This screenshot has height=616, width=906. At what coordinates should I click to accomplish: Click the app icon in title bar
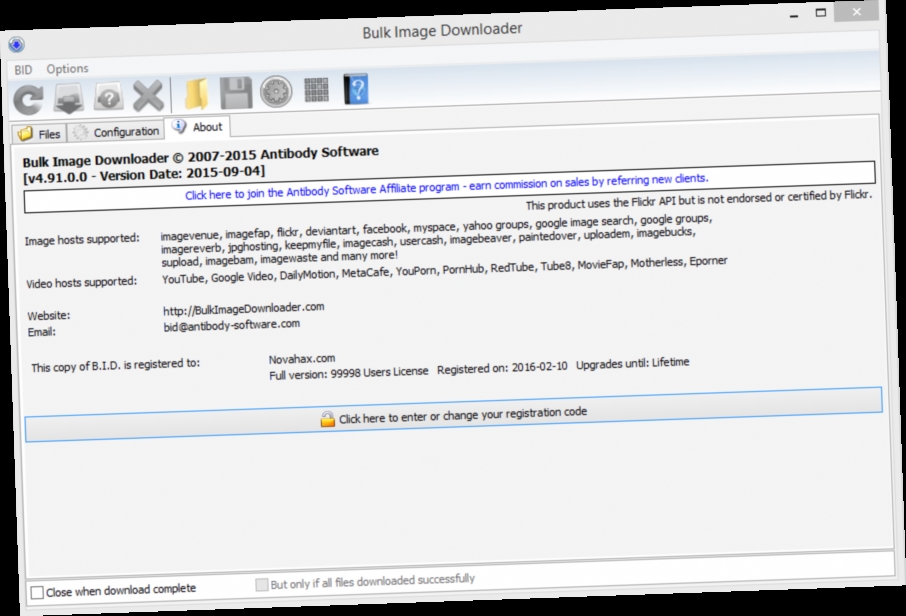(x=16, y=44)
